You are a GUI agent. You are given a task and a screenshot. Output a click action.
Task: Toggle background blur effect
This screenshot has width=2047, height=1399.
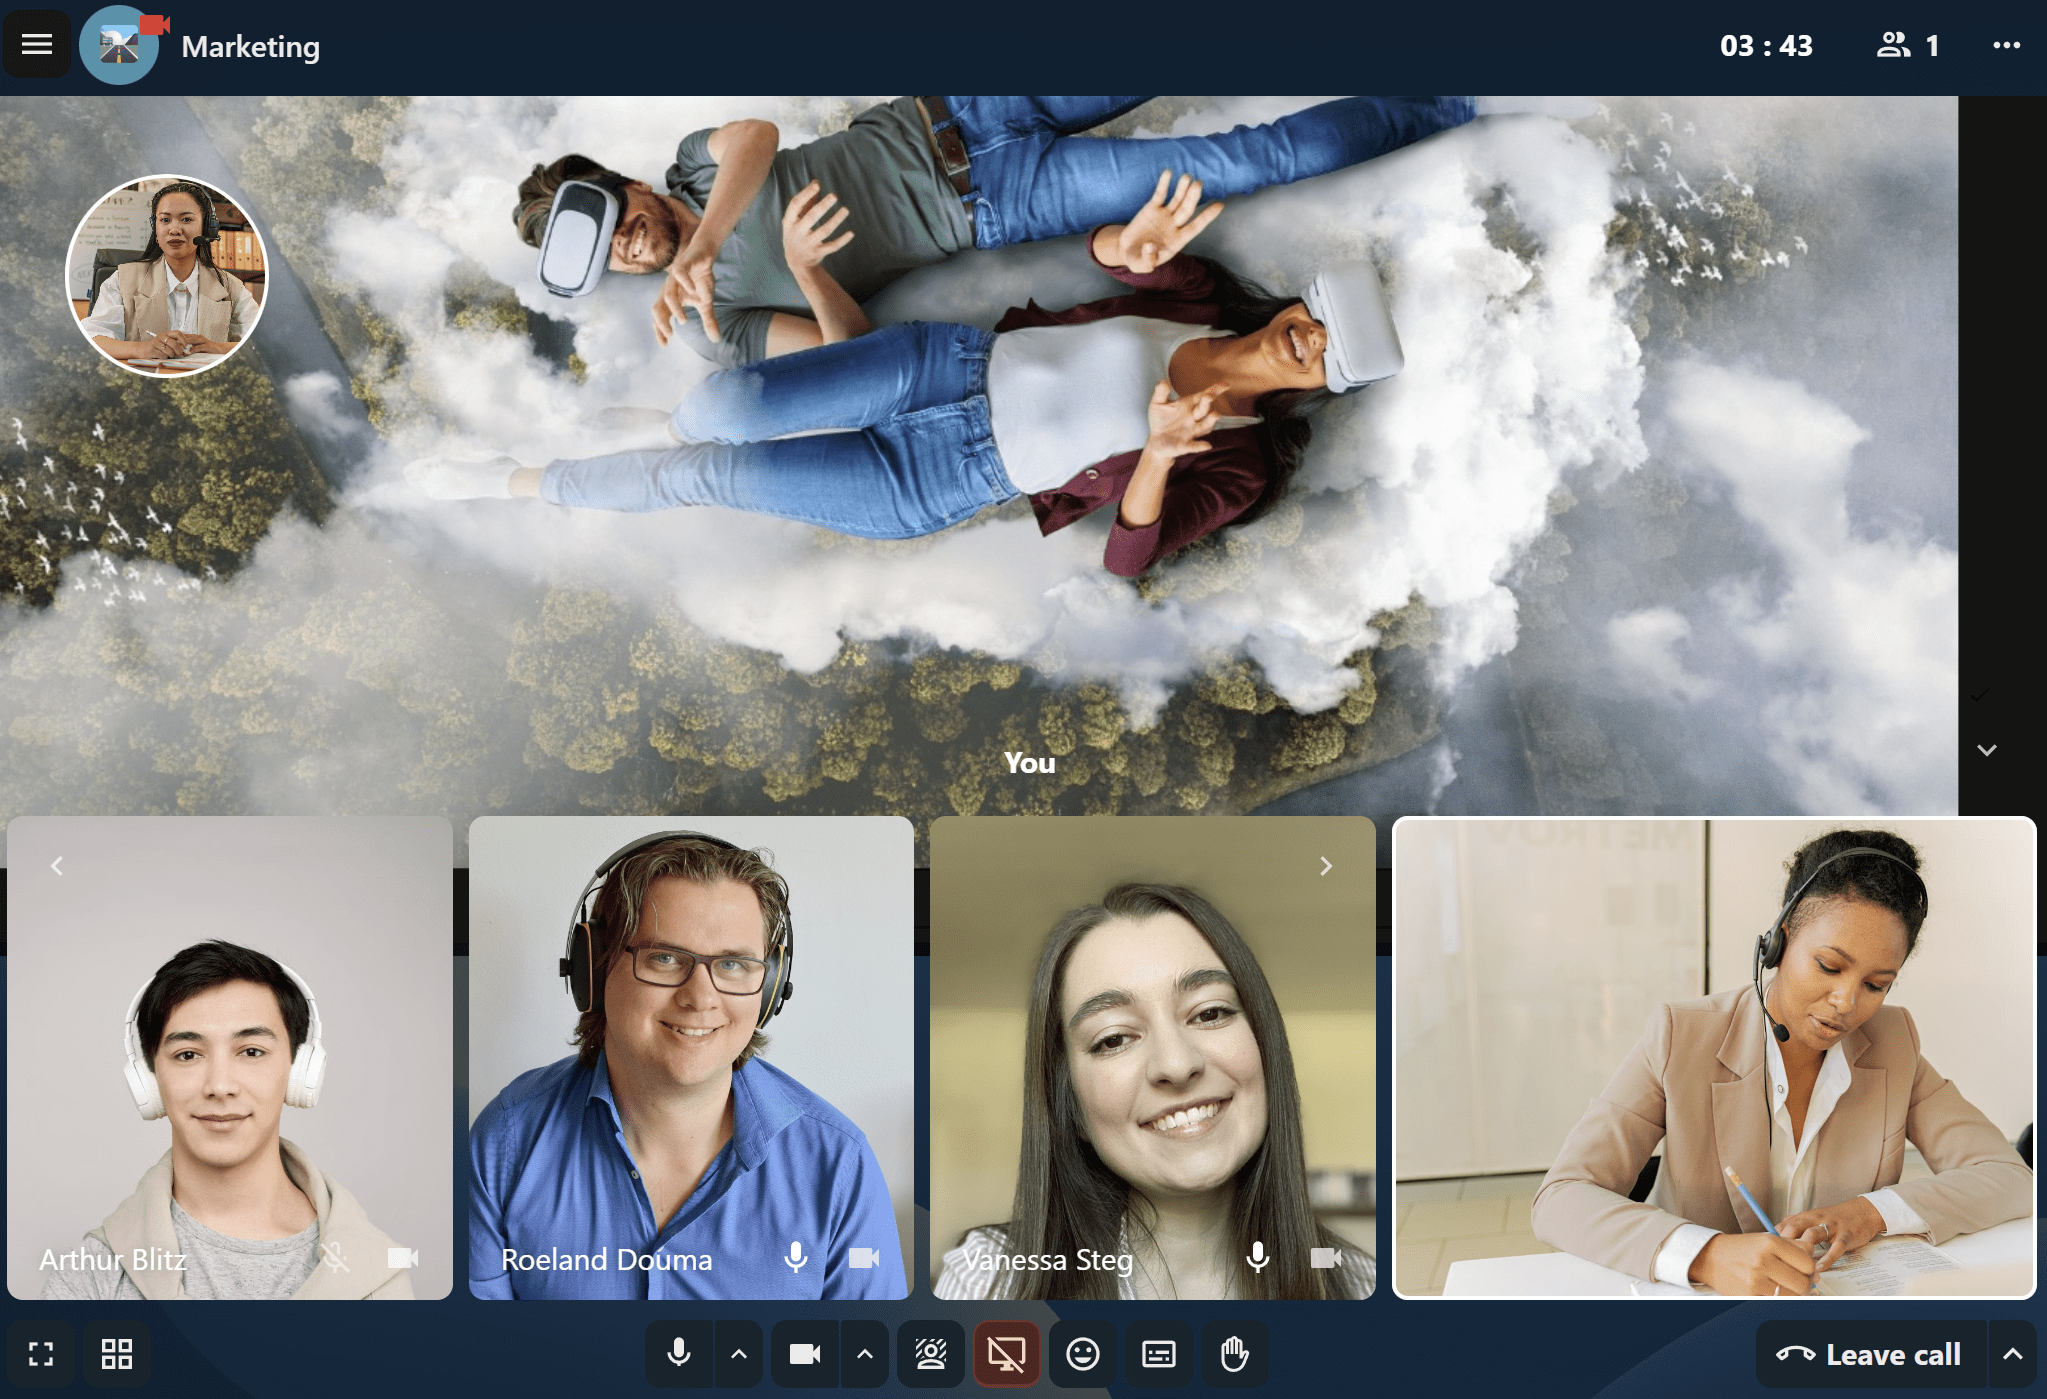coord(931,1354)
